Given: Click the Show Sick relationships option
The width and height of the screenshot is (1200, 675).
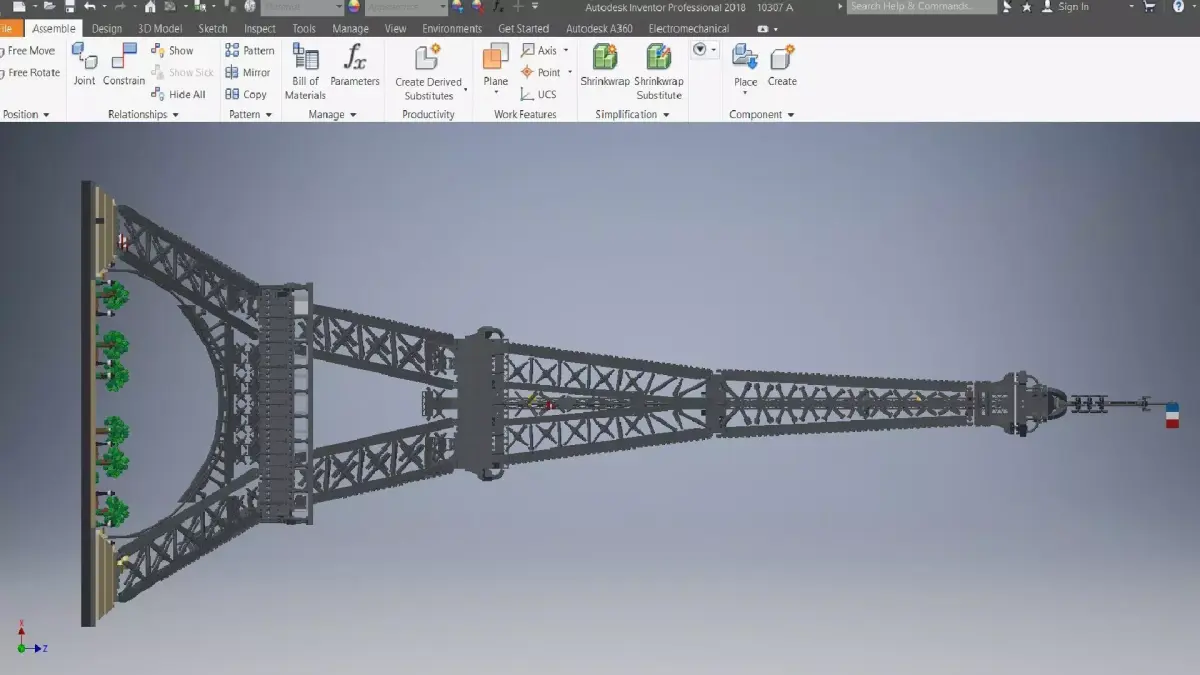Looking at the screenshot, I should pyautogui.click(x=182, y=72).
